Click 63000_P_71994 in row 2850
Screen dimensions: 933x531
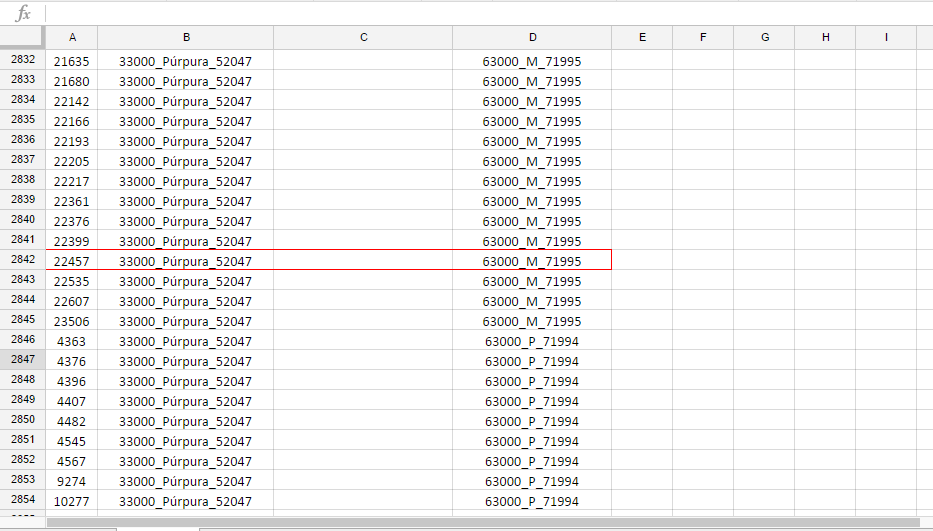[532, 421]
